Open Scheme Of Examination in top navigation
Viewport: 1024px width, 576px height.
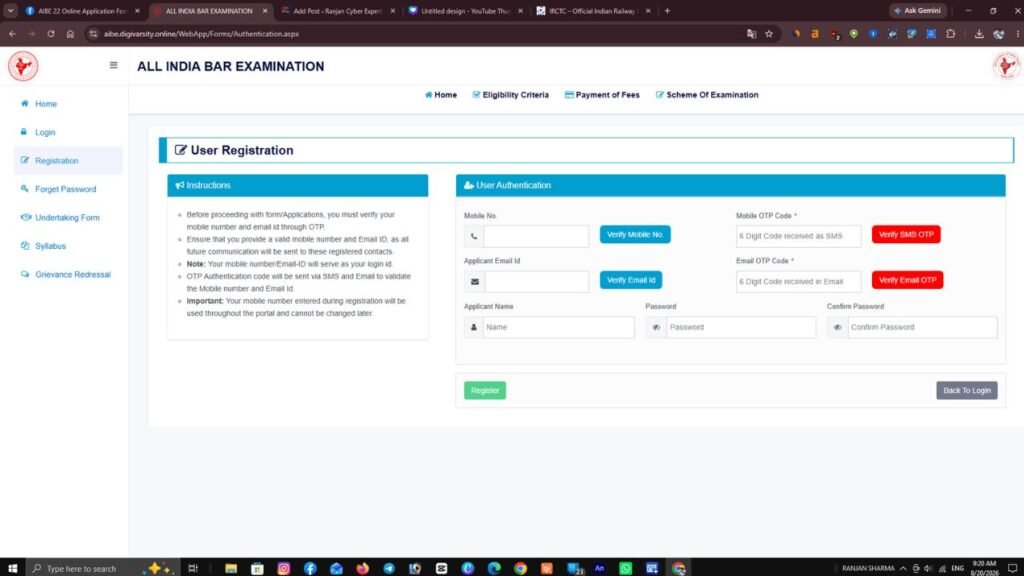click(707, 95)
